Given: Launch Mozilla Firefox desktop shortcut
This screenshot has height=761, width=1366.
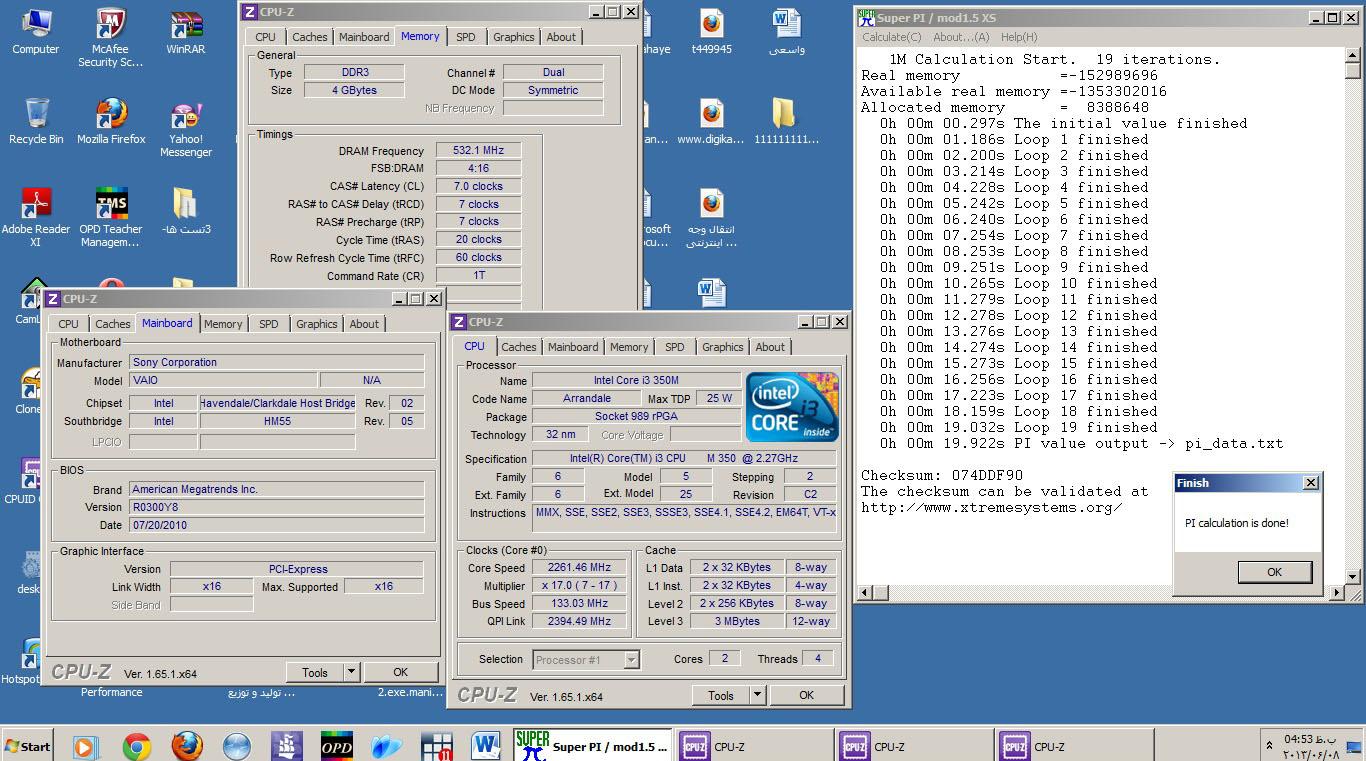Looking at the screenshot, I should tap(111, 121).
